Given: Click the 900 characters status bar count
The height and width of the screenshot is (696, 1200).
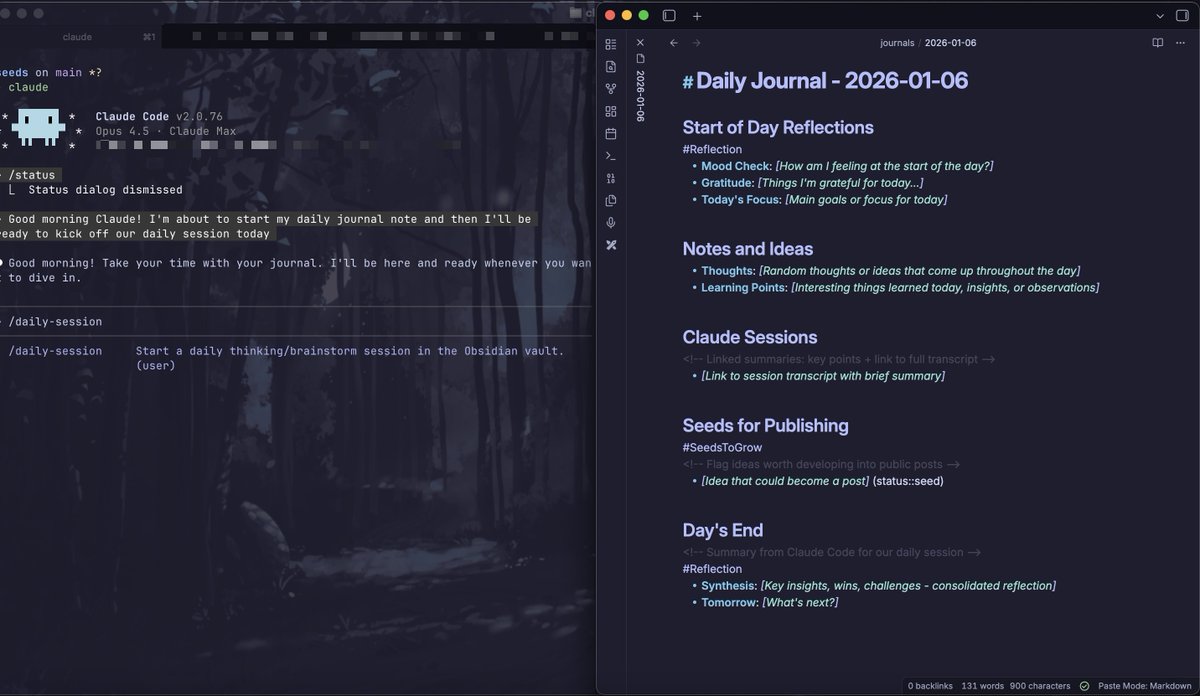Looking at the screenshot, I should 1039,686.
